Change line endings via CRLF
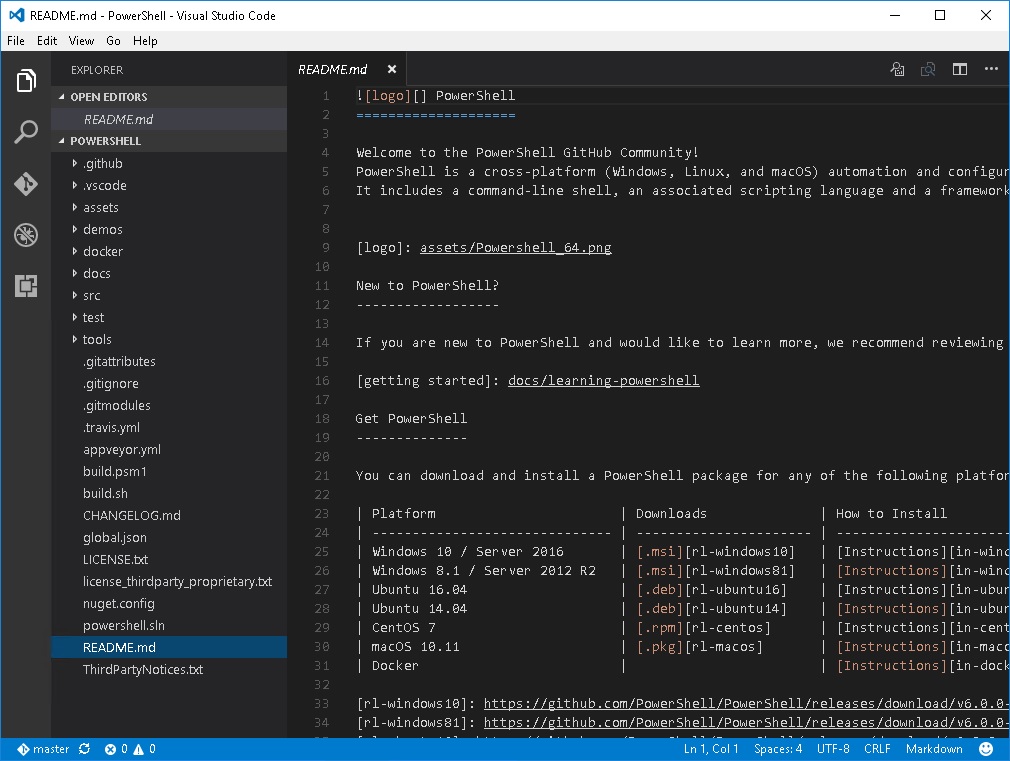The width and height of the screenshot is (1010, 761). pos(877,749)
